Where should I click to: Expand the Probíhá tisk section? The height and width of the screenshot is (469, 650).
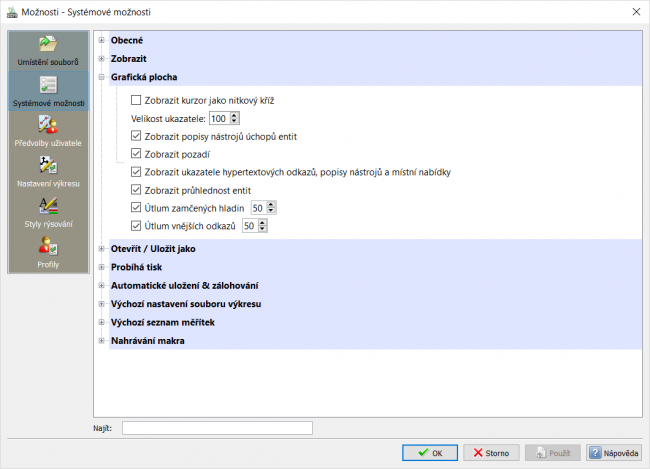102,267
